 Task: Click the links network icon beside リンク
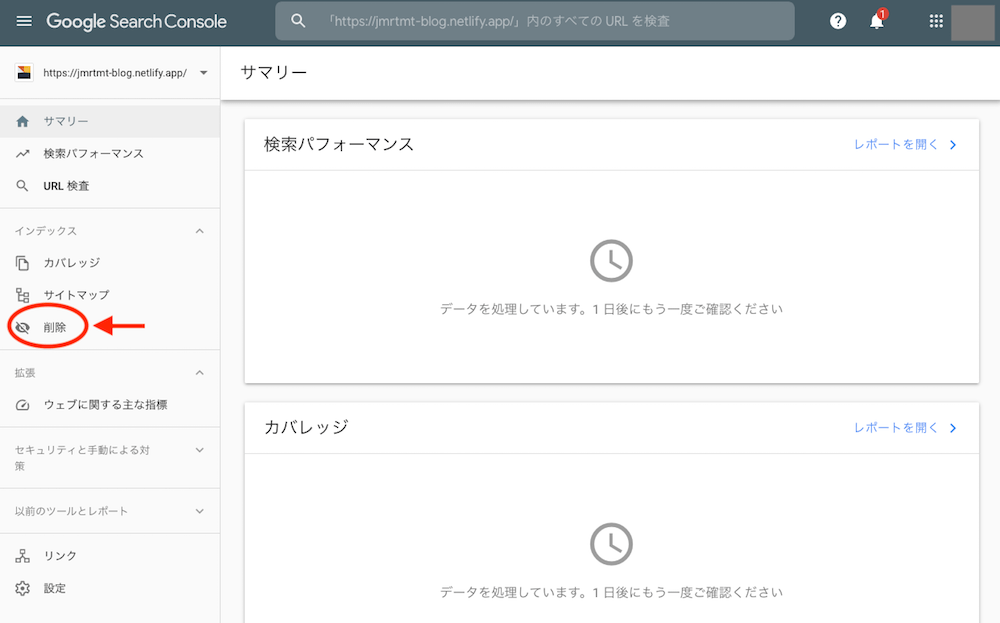click(22, 556)
